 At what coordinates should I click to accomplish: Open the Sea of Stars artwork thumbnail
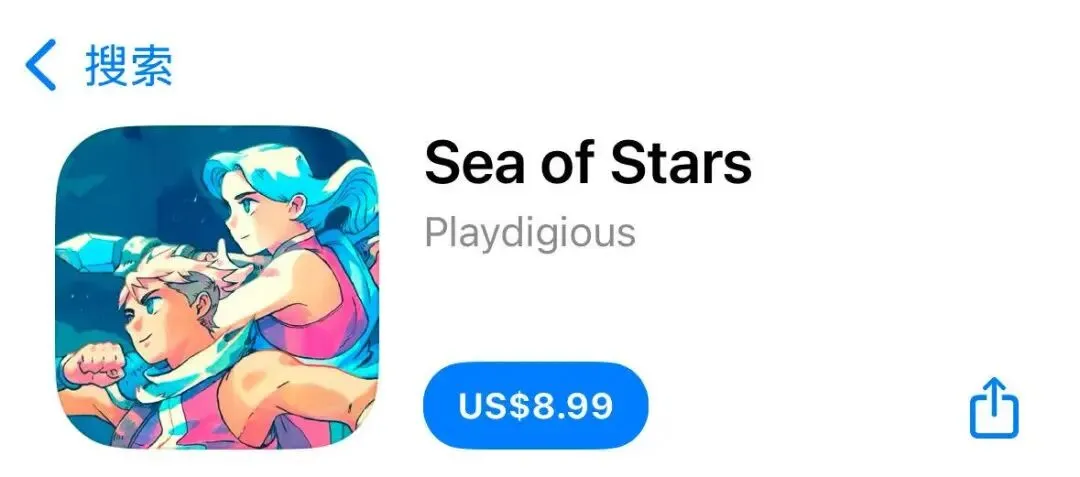(217, 287)
